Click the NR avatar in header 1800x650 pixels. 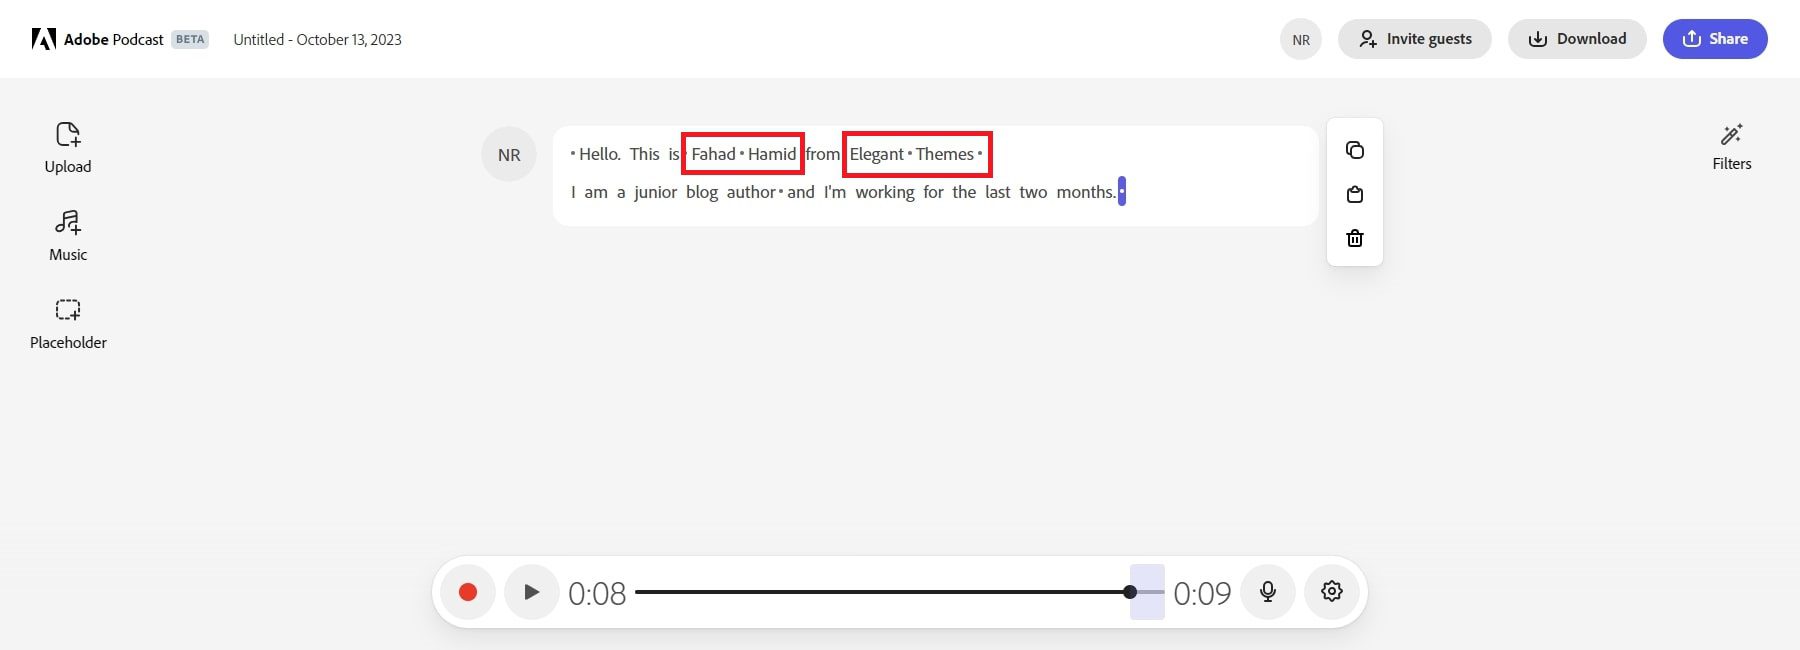click(1301, 39)
